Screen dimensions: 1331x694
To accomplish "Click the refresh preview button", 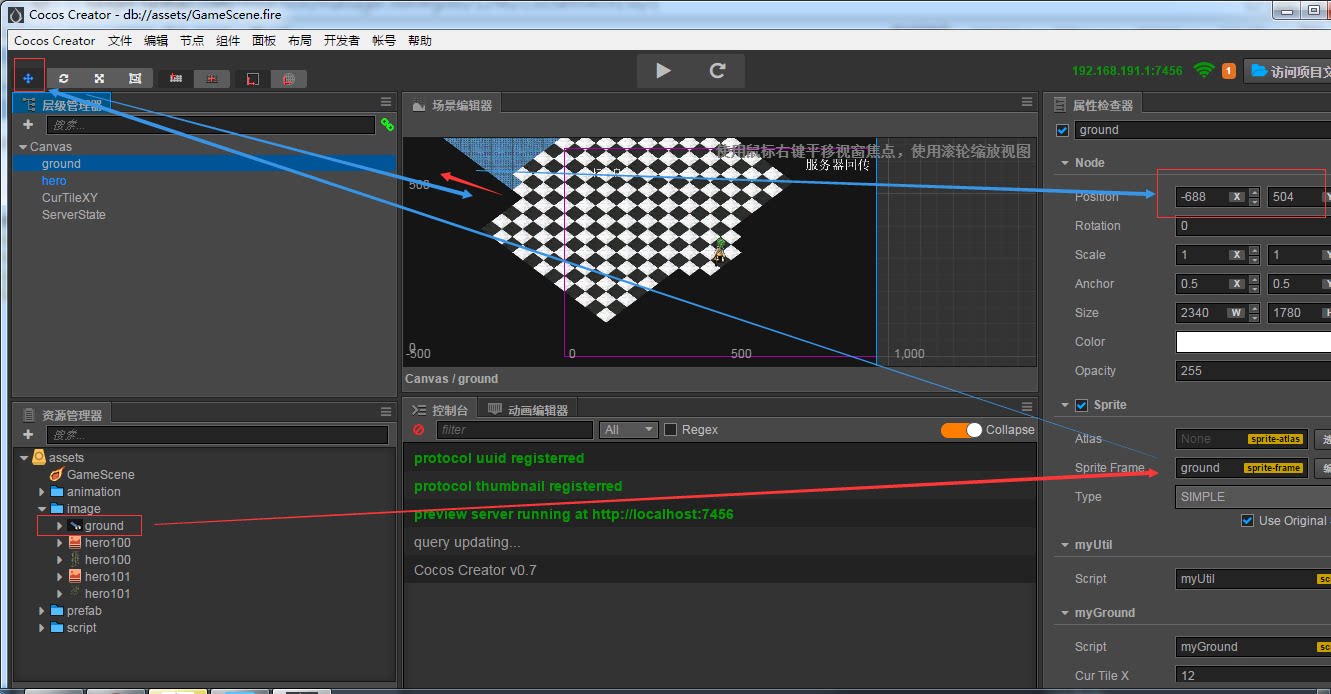I will point(717,70).
